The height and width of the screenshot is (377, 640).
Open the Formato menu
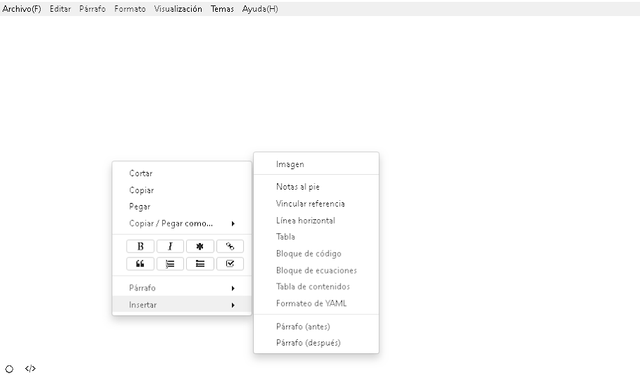(130, 9)
